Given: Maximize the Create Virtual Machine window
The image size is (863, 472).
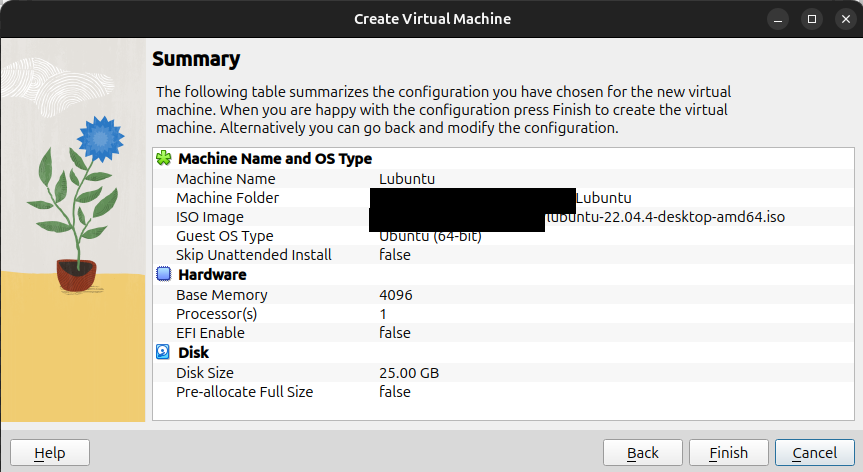Looking at the screenshot, I should click(x=812, y=19).
